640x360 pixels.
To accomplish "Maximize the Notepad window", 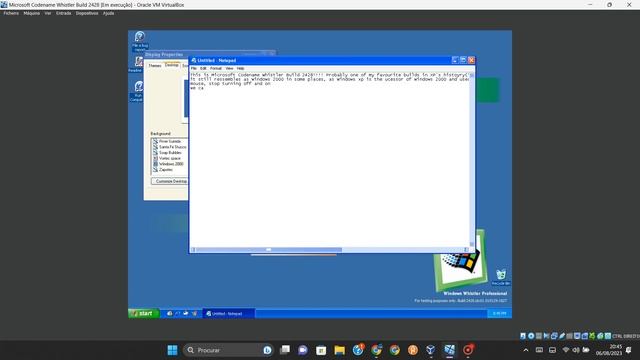I will tap(463, 60).
